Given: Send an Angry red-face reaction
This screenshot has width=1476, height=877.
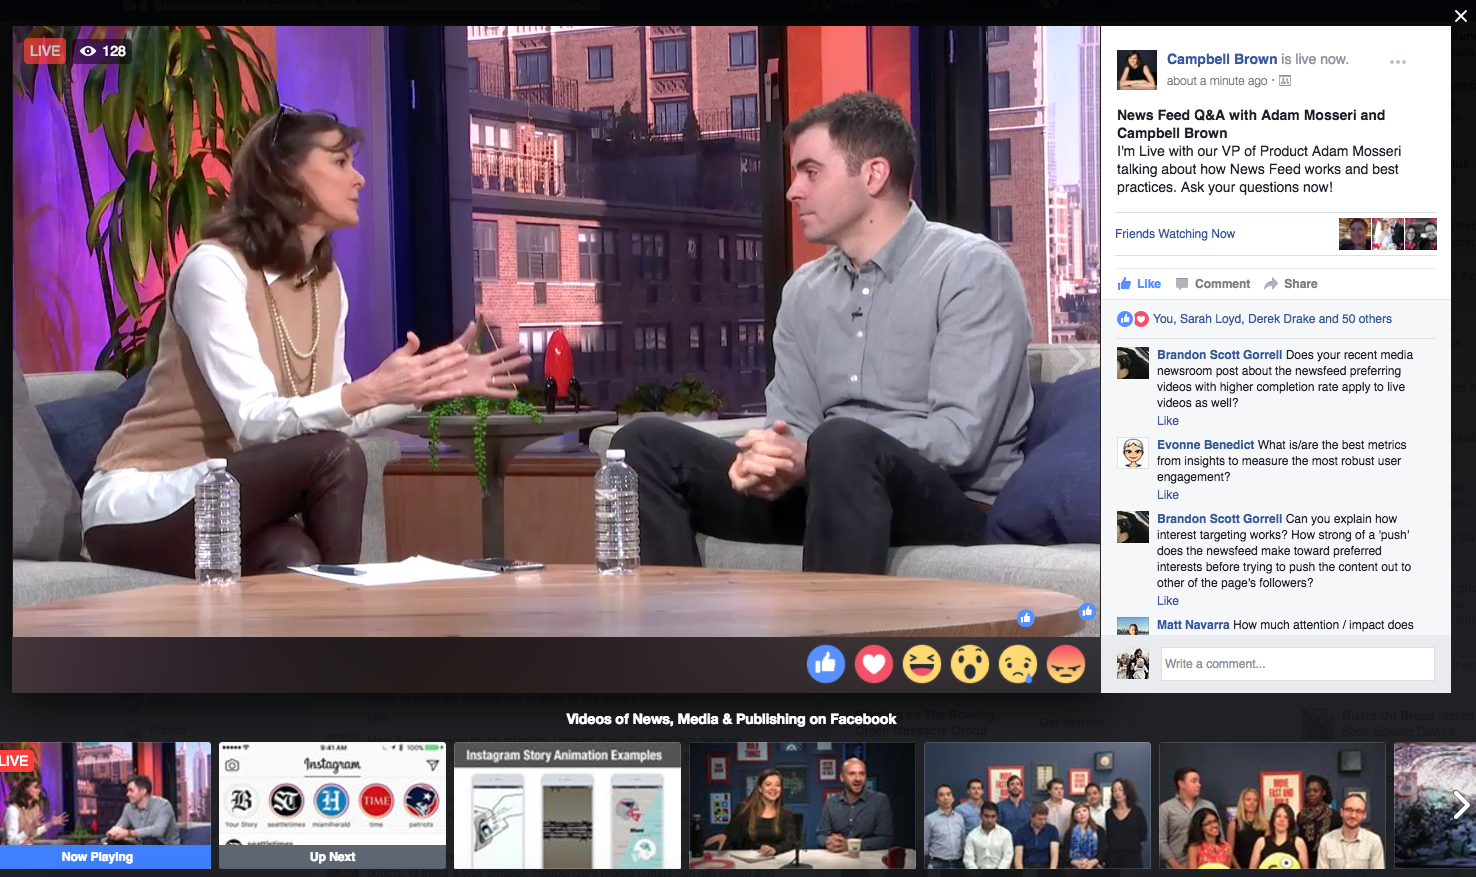Looking at the screenshot, I should [1066, 663].
